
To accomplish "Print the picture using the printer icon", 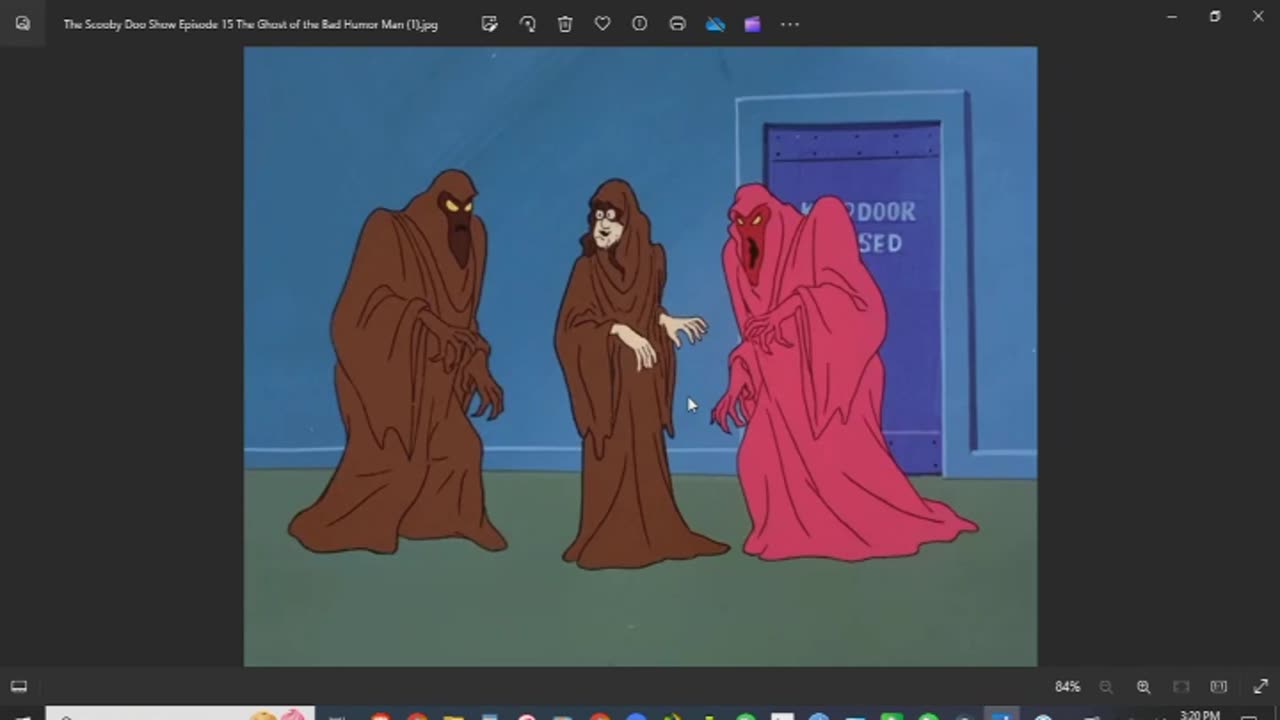I will pyautogui.click(x=677, y=24).
